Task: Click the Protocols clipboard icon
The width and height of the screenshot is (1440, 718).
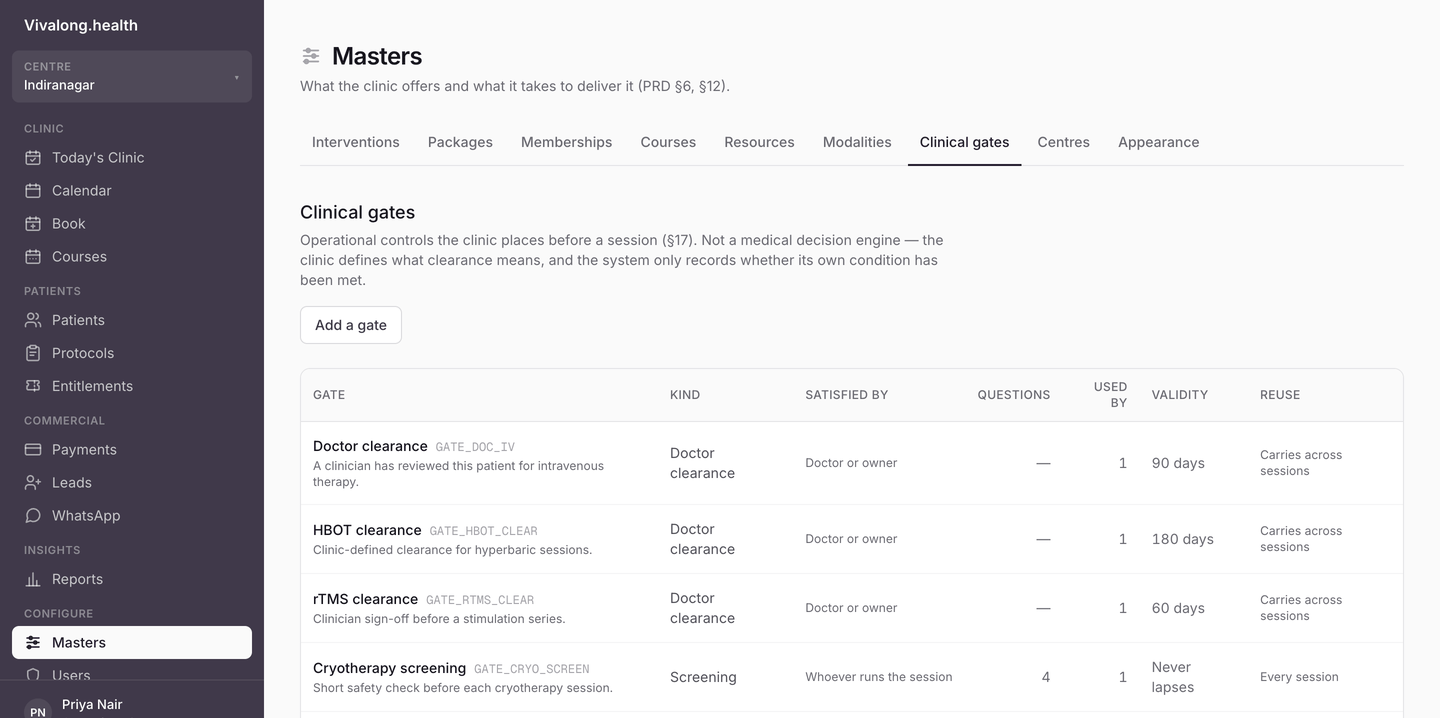Action: 33,353
